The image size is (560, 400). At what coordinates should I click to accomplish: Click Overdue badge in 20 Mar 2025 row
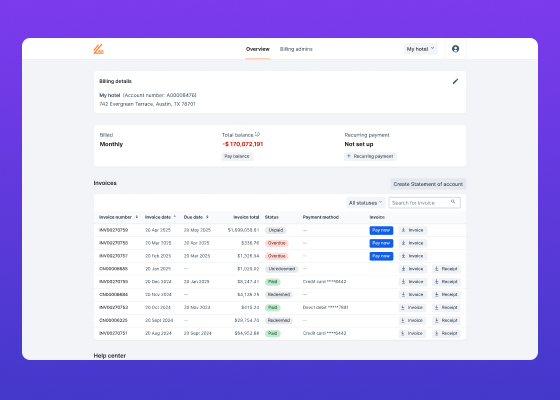(276, 243)
